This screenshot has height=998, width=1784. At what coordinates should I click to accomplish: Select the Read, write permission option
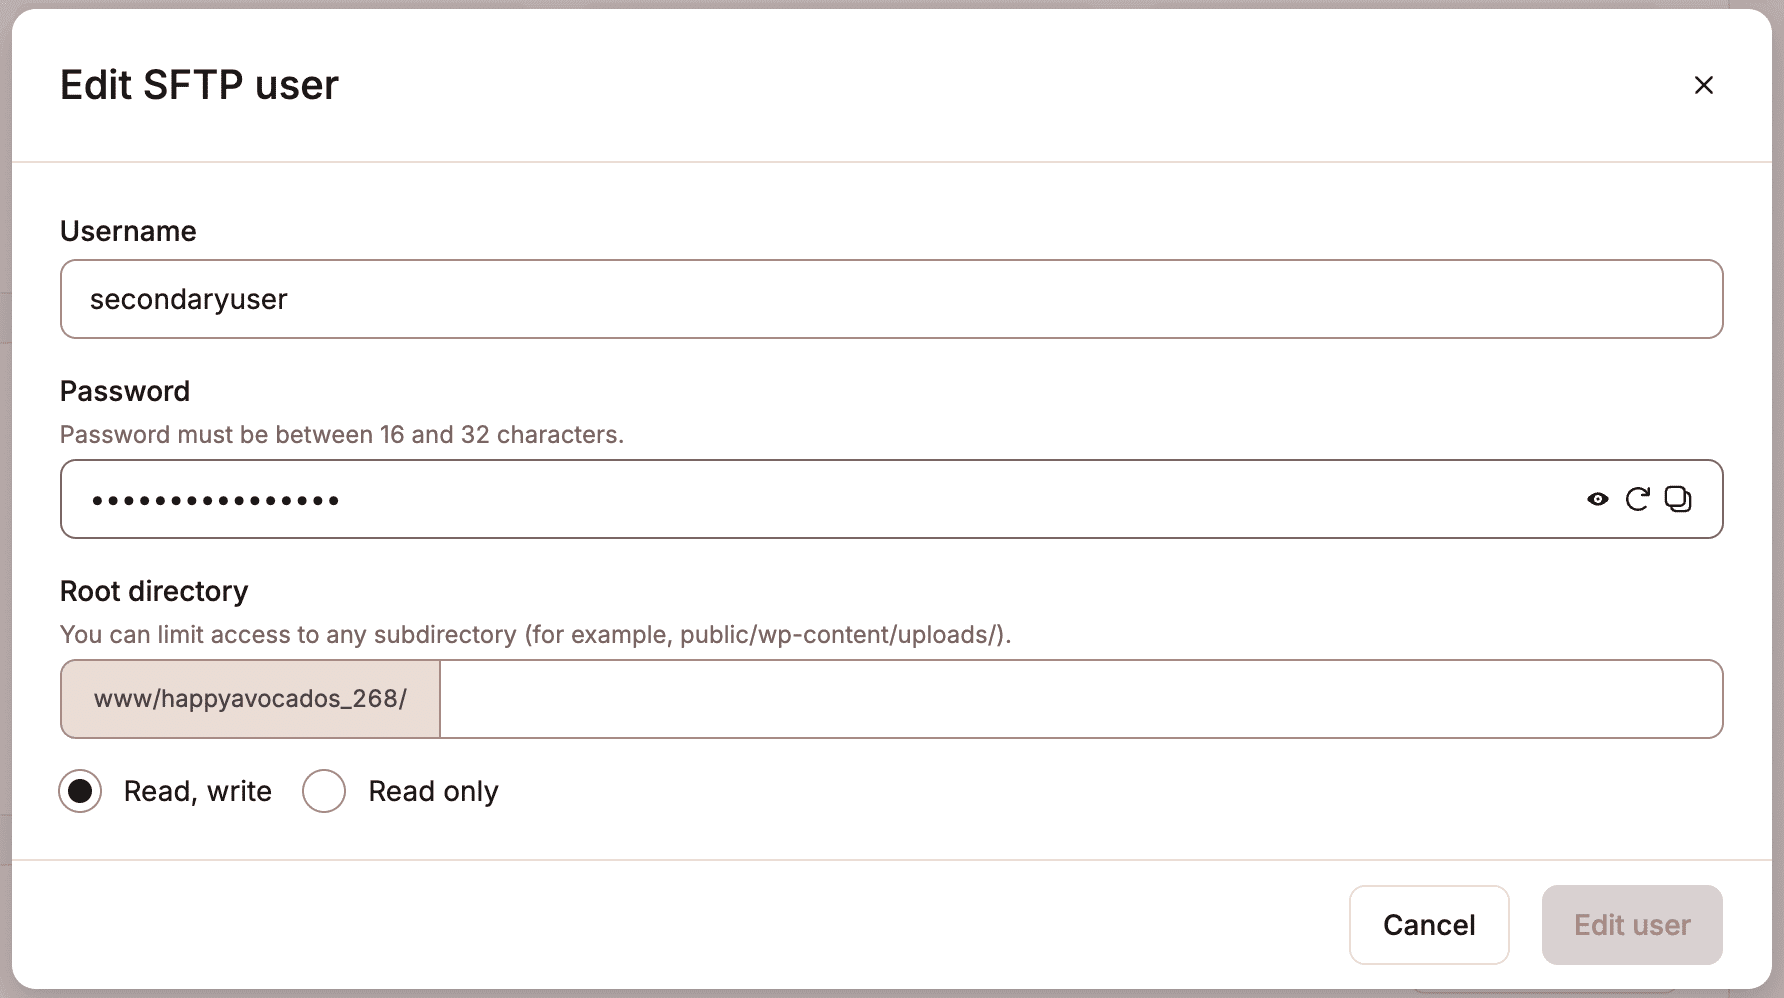pos(80,791)
